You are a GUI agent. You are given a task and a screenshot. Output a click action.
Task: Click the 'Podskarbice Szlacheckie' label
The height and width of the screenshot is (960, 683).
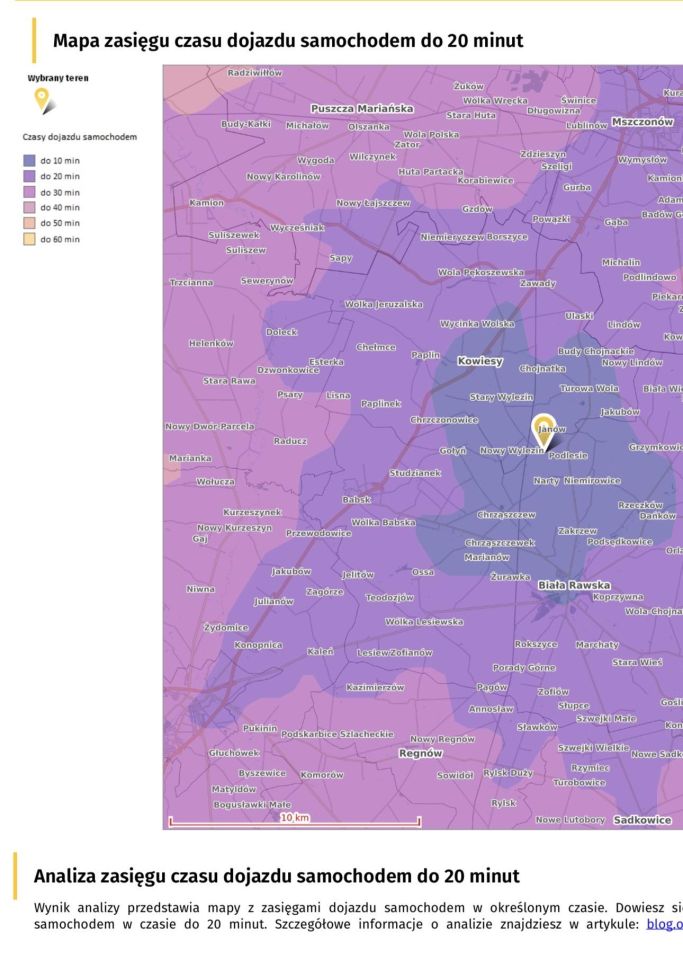[x=337, y=733]
